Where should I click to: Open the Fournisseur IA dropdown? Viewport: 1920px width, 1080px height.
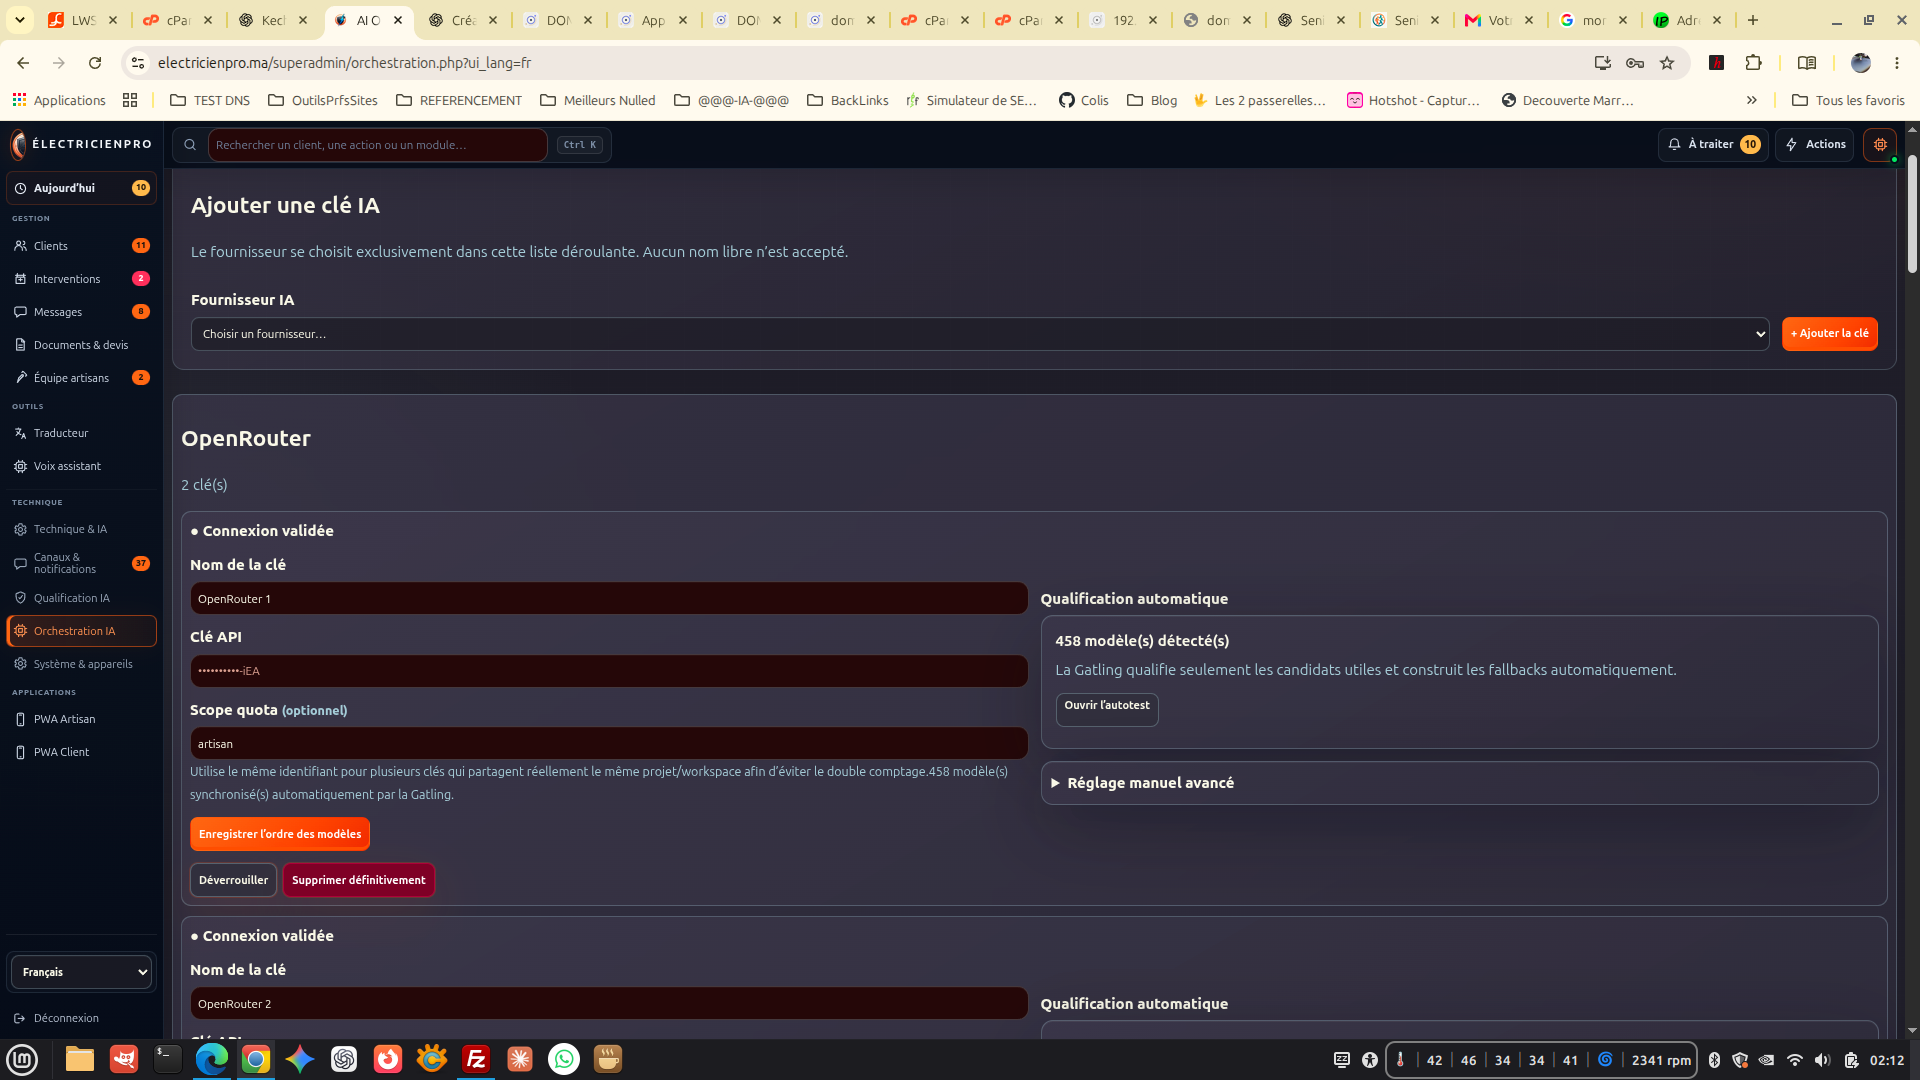click(980, 334)
